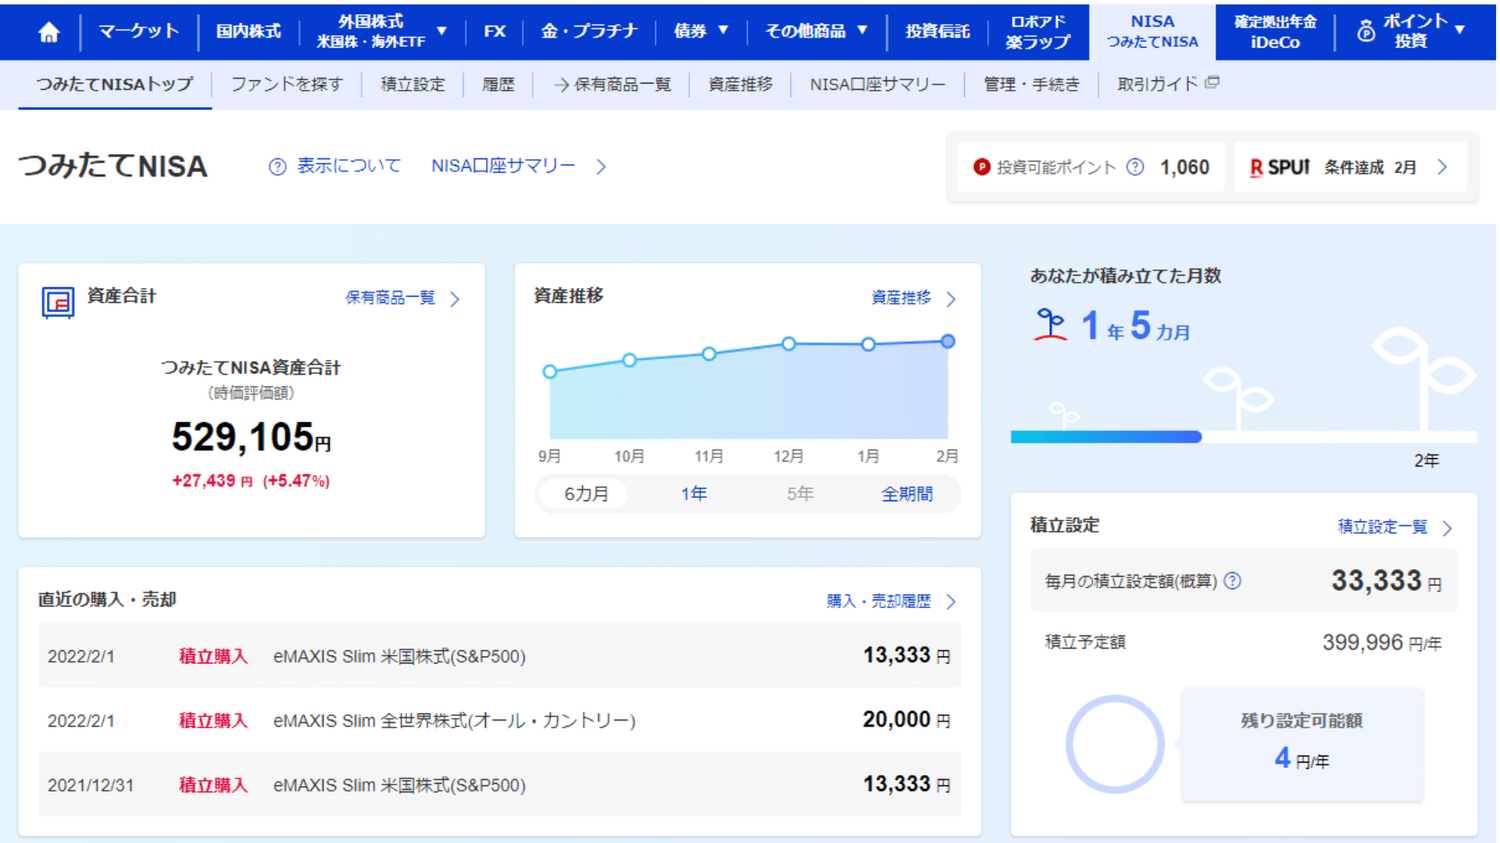Open 保有商品一覧 link in 資産合計 card

[390, 298]
